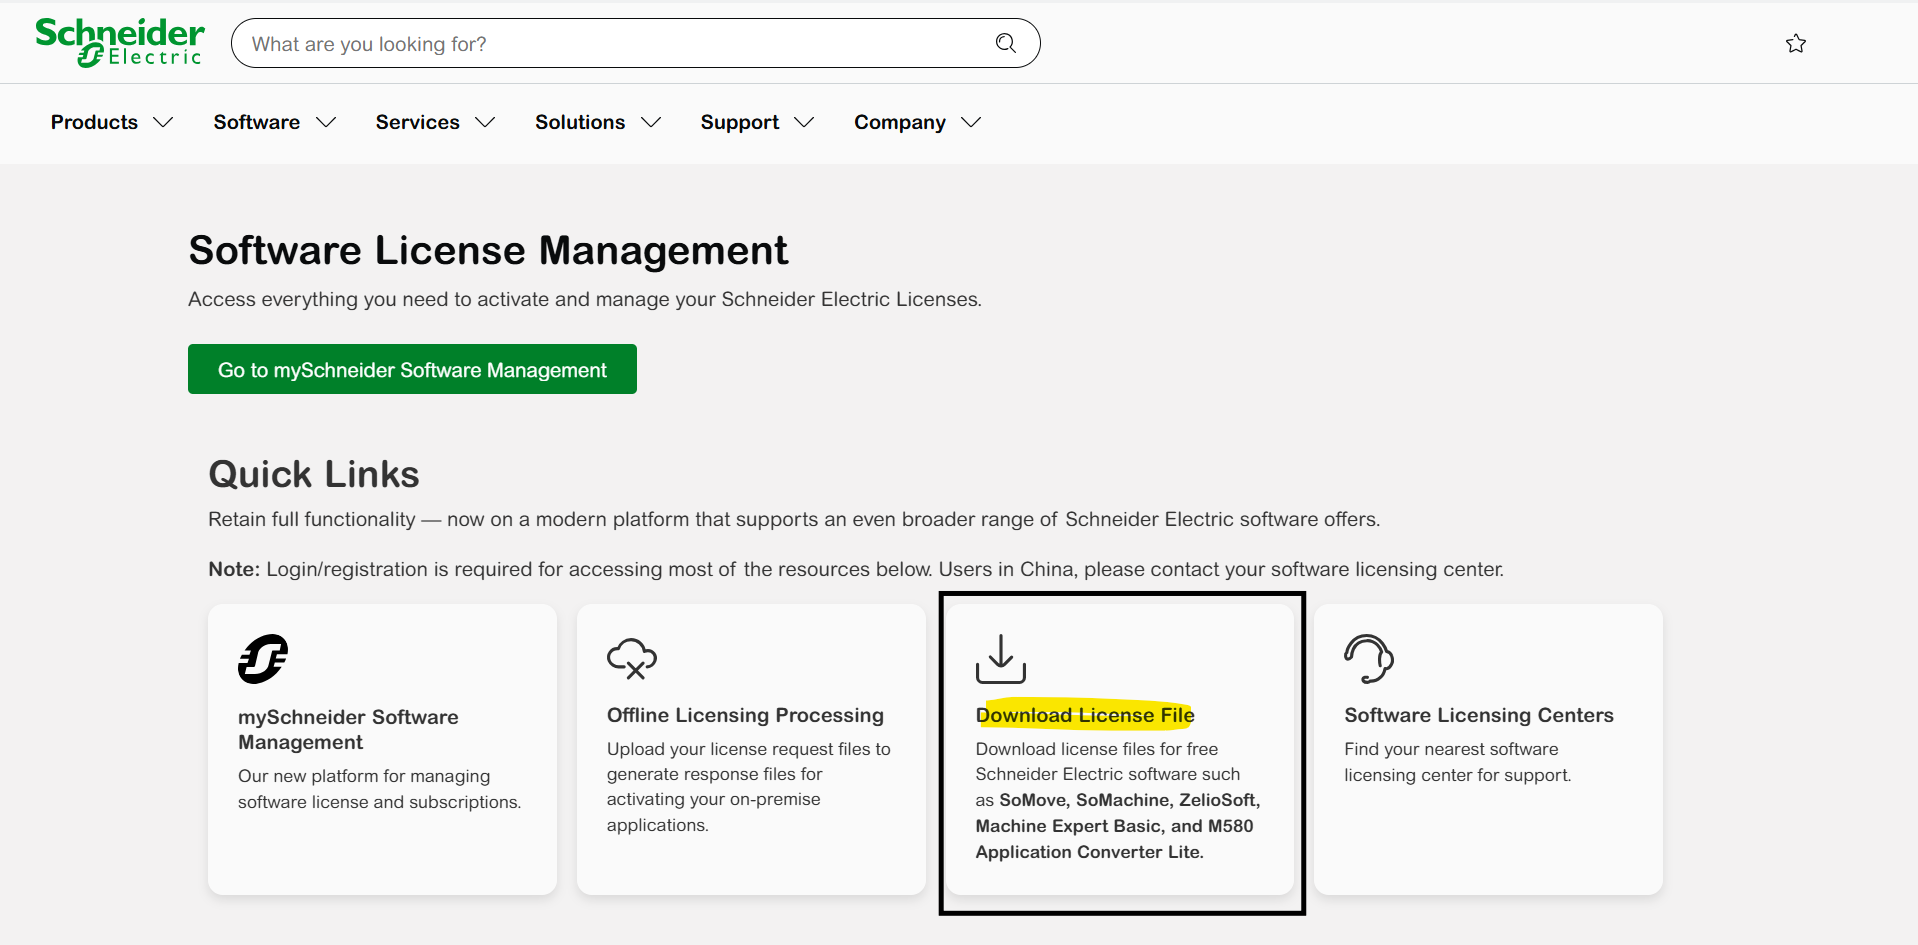1918x945 pixels.
Task: Open the Products menu
Action: (94, 122)
